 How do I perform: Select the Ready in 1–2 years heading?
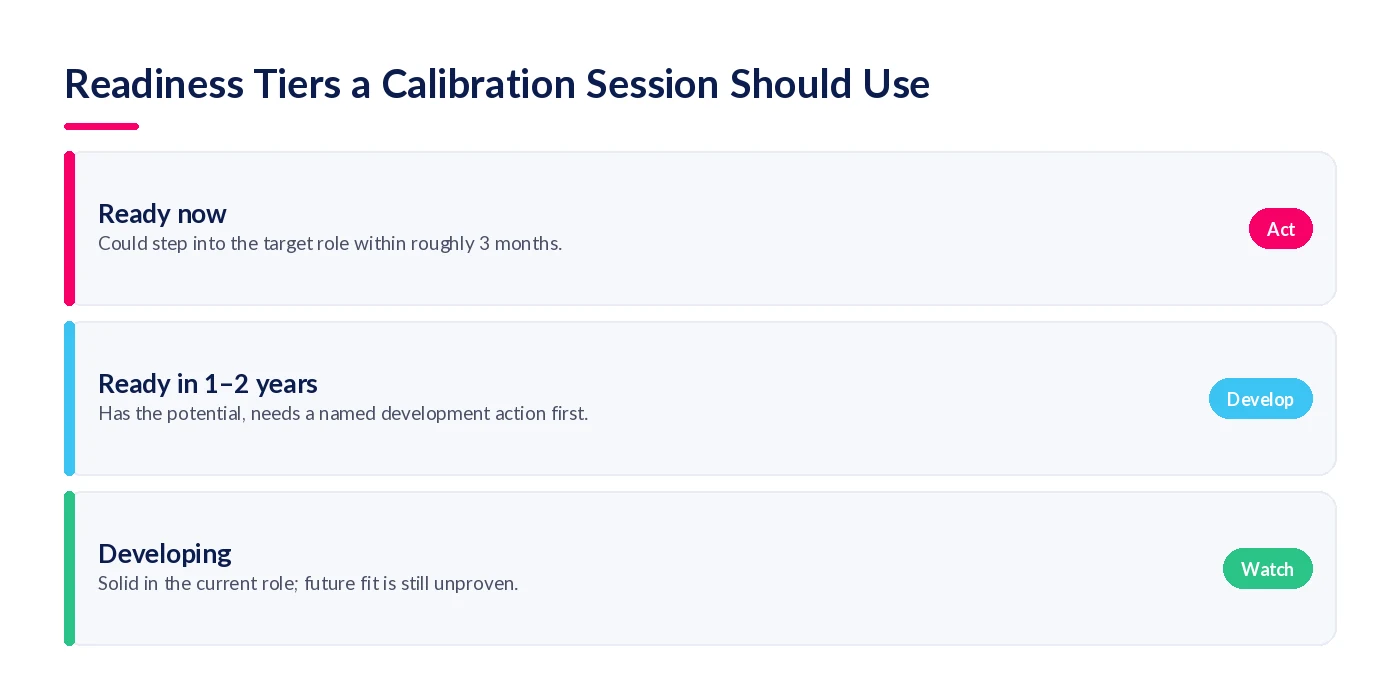tap(208, 384)
